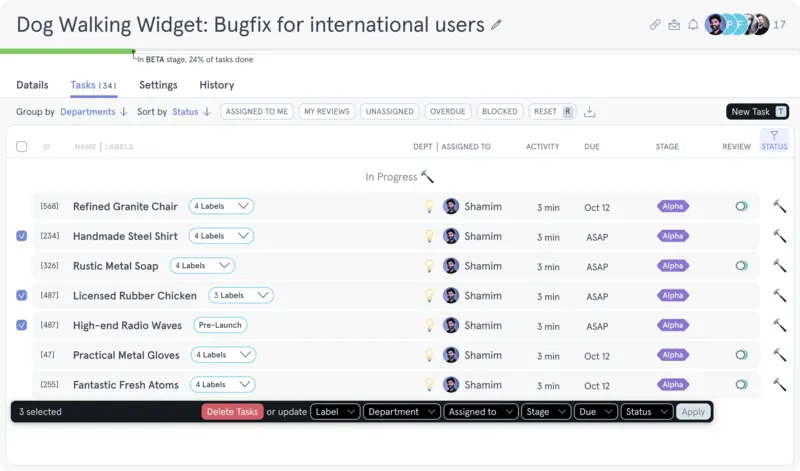Toggle the MY REVIEWS filter
Viewport: 800px width, 471px height.
click(x=327, y=111)
